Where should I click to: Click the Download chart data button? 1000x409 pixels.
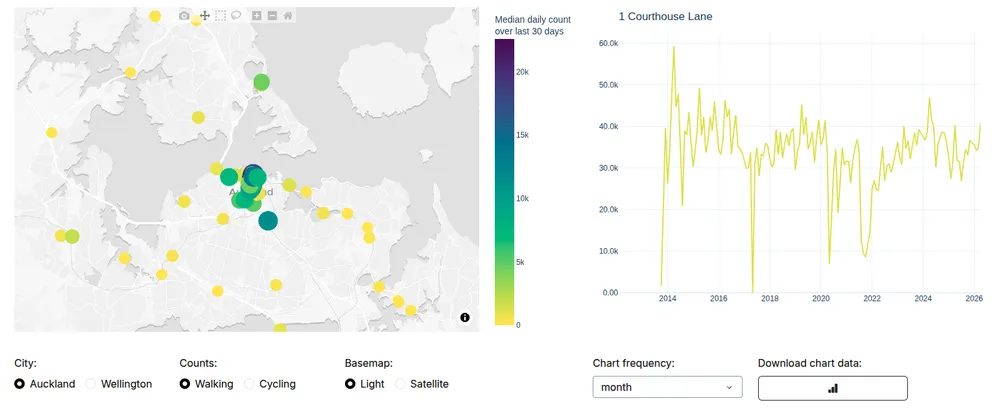(x=832, y=387)
